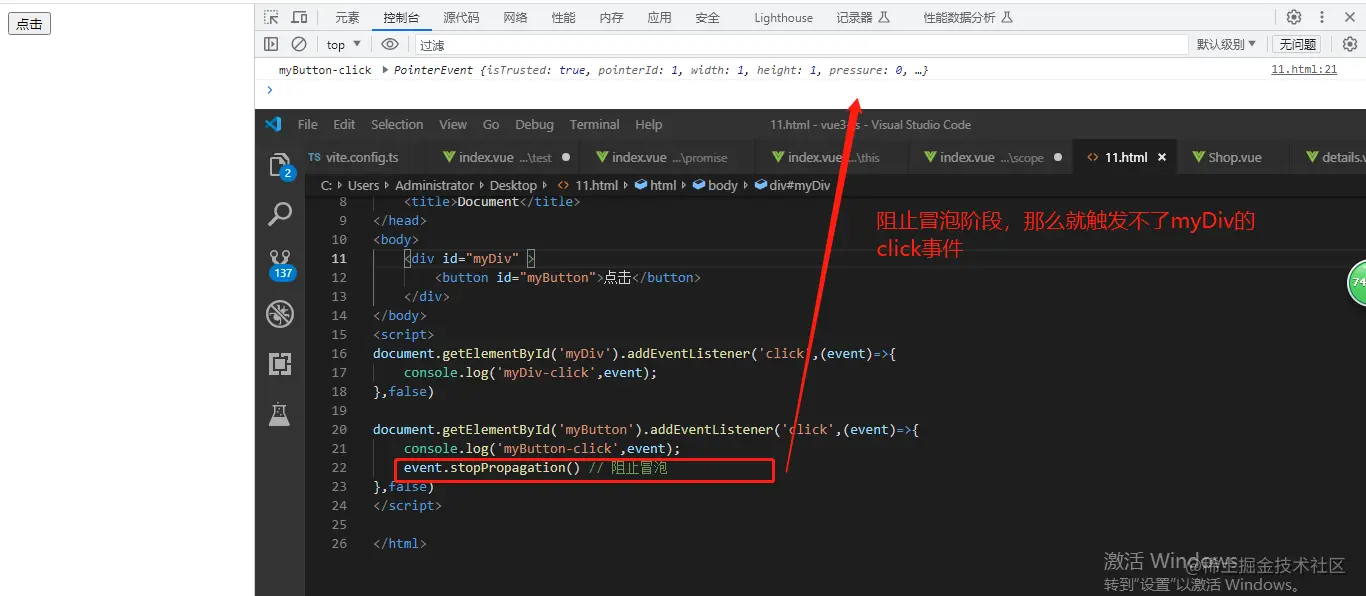Screen dimensions: 1366x596
Task: Open the 11.html:21 source link
Action: (1303, 70)
